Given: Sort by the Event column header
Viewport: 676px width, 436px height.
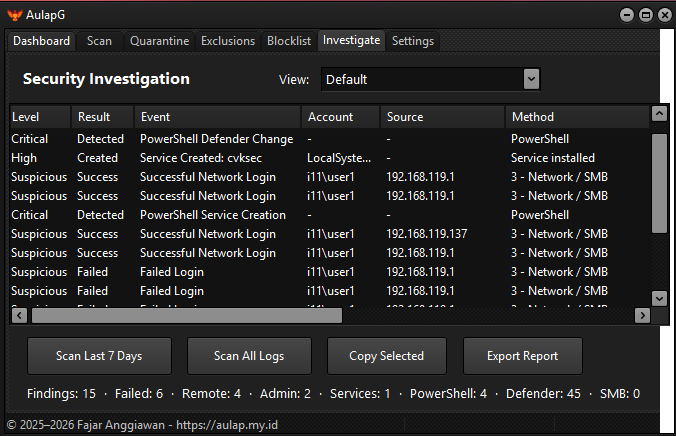Looking at the screenshot, I should pos(217,117).
